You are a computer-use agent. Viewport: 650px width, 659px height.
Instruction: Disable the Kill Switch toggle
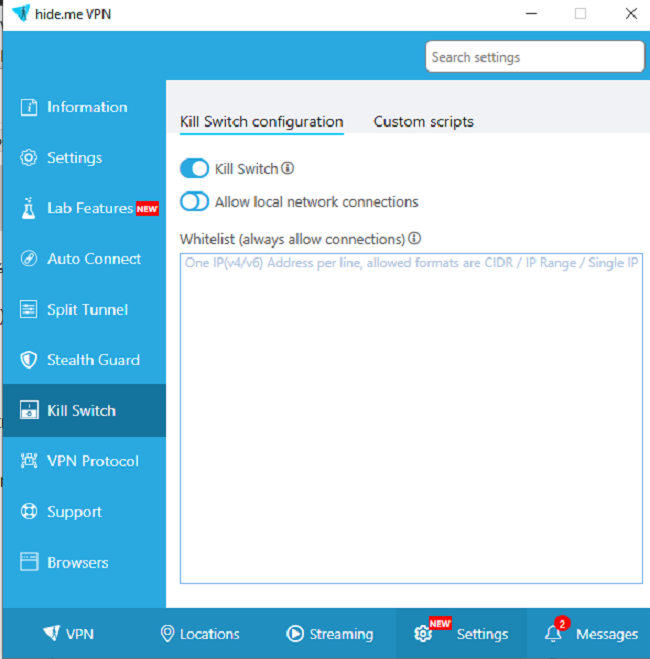coord(194,168)
